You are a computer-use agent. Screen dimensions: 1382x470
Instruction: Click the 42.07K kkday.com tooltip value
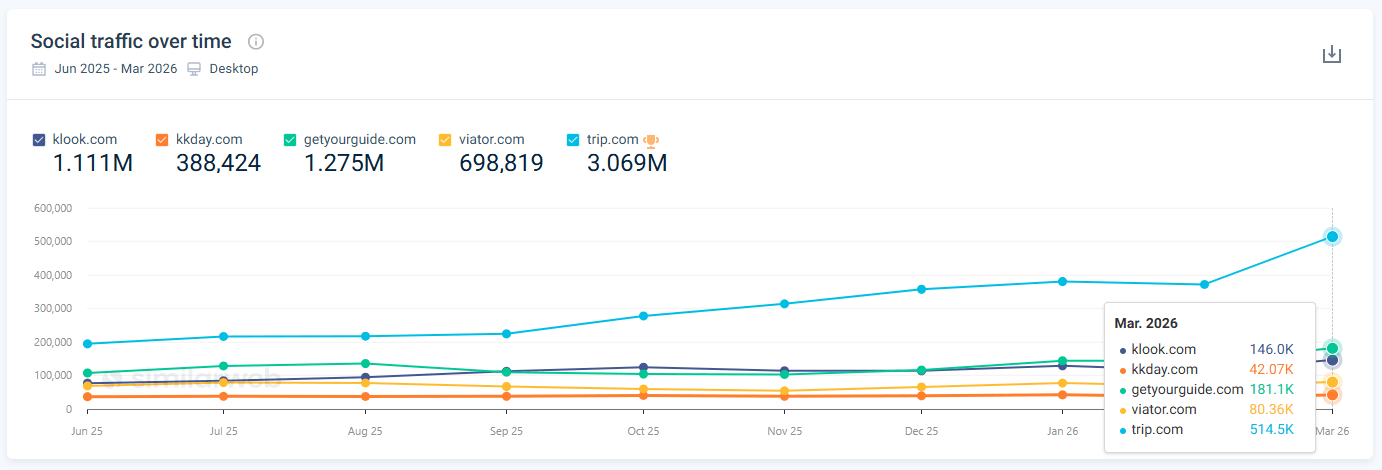coord(1271,370)
